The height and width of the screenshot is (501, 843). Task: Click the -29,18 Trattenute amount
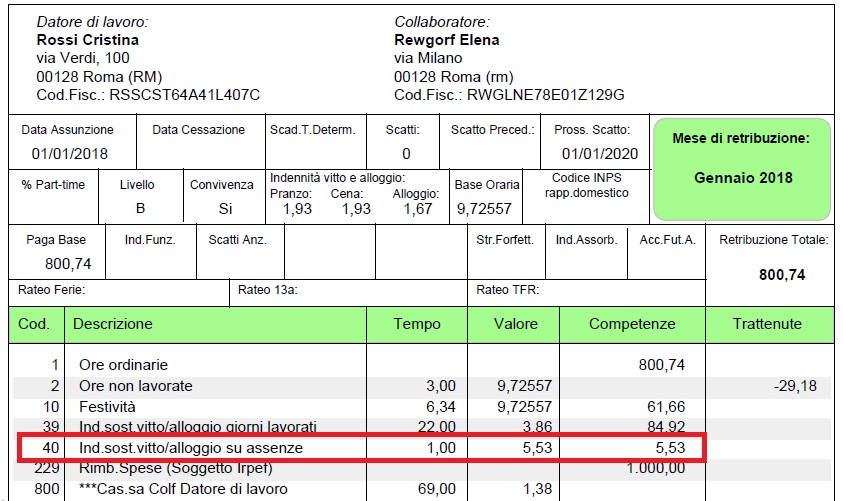coord(796,386)
